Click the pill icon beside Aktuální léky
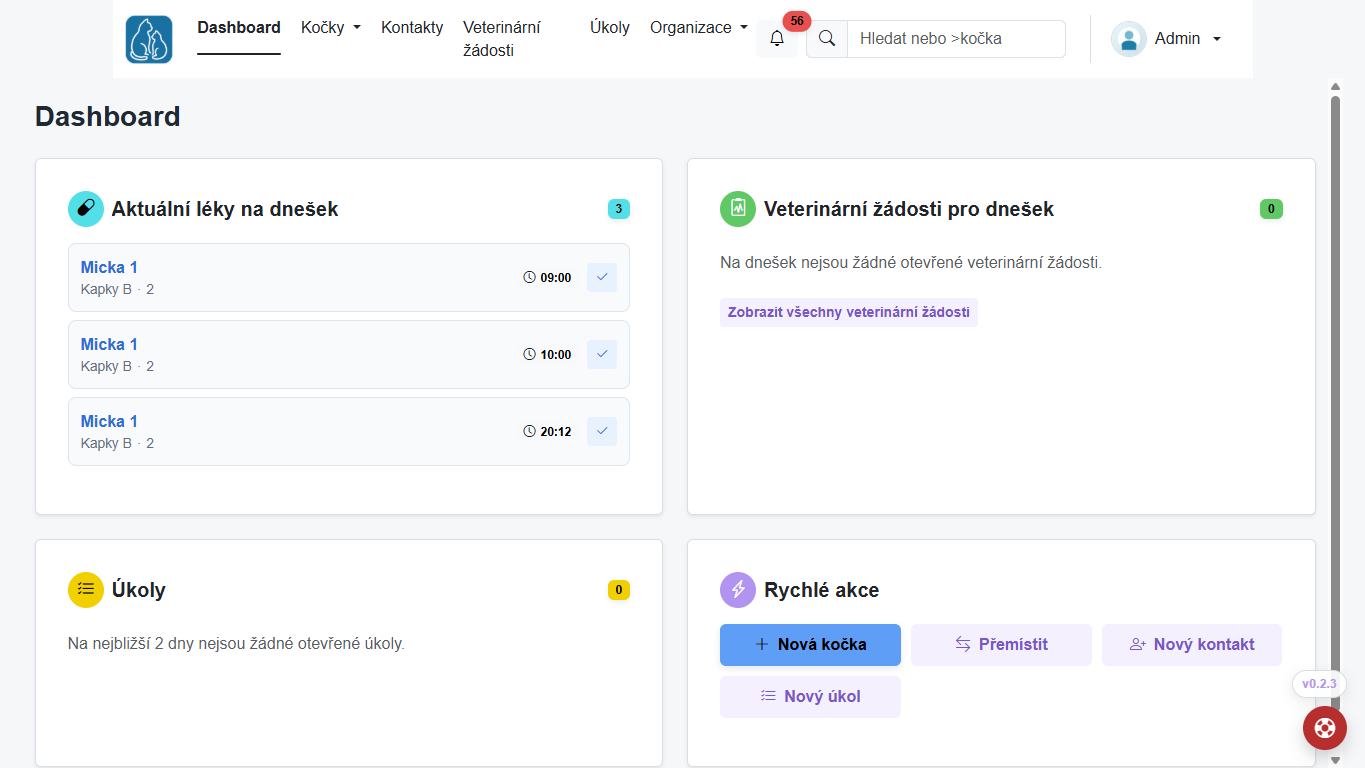Screen dimensions: 1365x768 click(x=86, y=209)
